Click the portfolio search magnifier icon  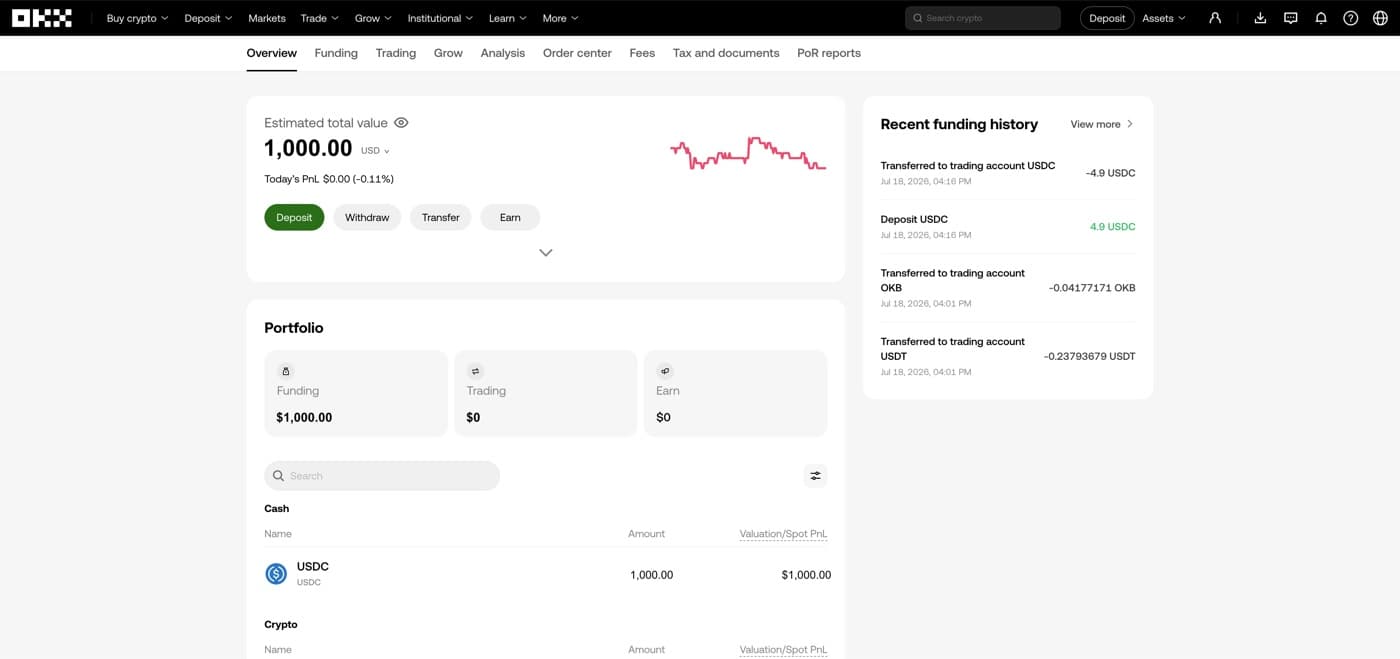coord(279,476)
